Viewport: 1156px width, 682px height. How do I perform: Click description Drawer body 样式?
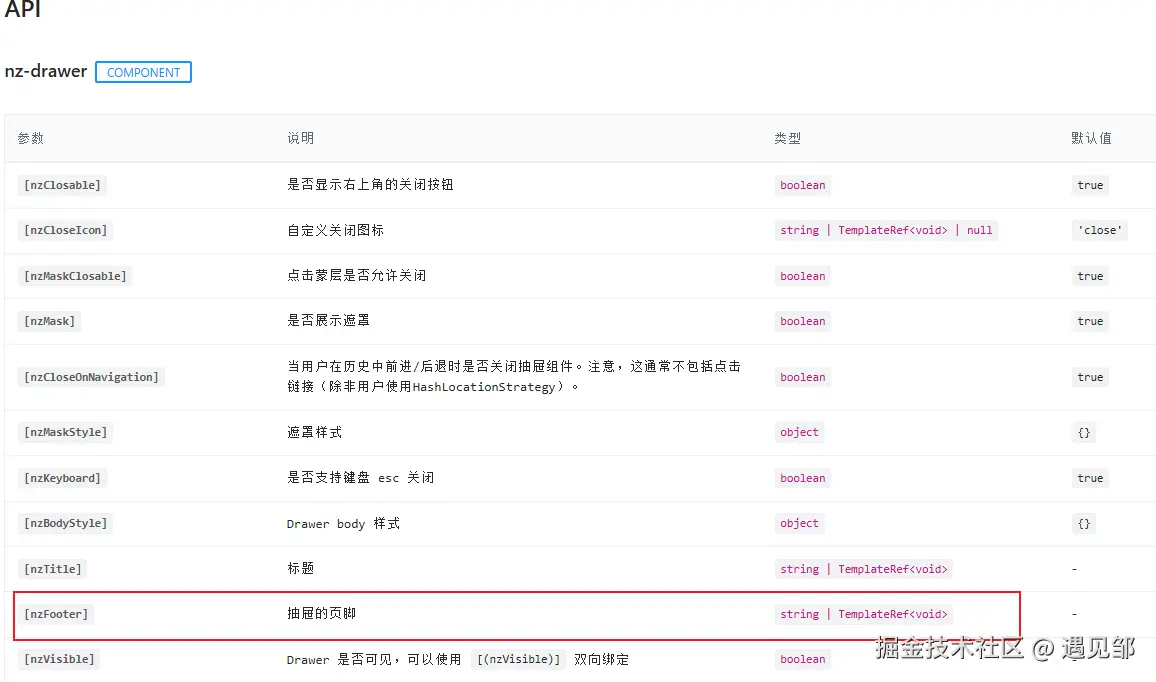pyautogui.click(x=344, y=523)
